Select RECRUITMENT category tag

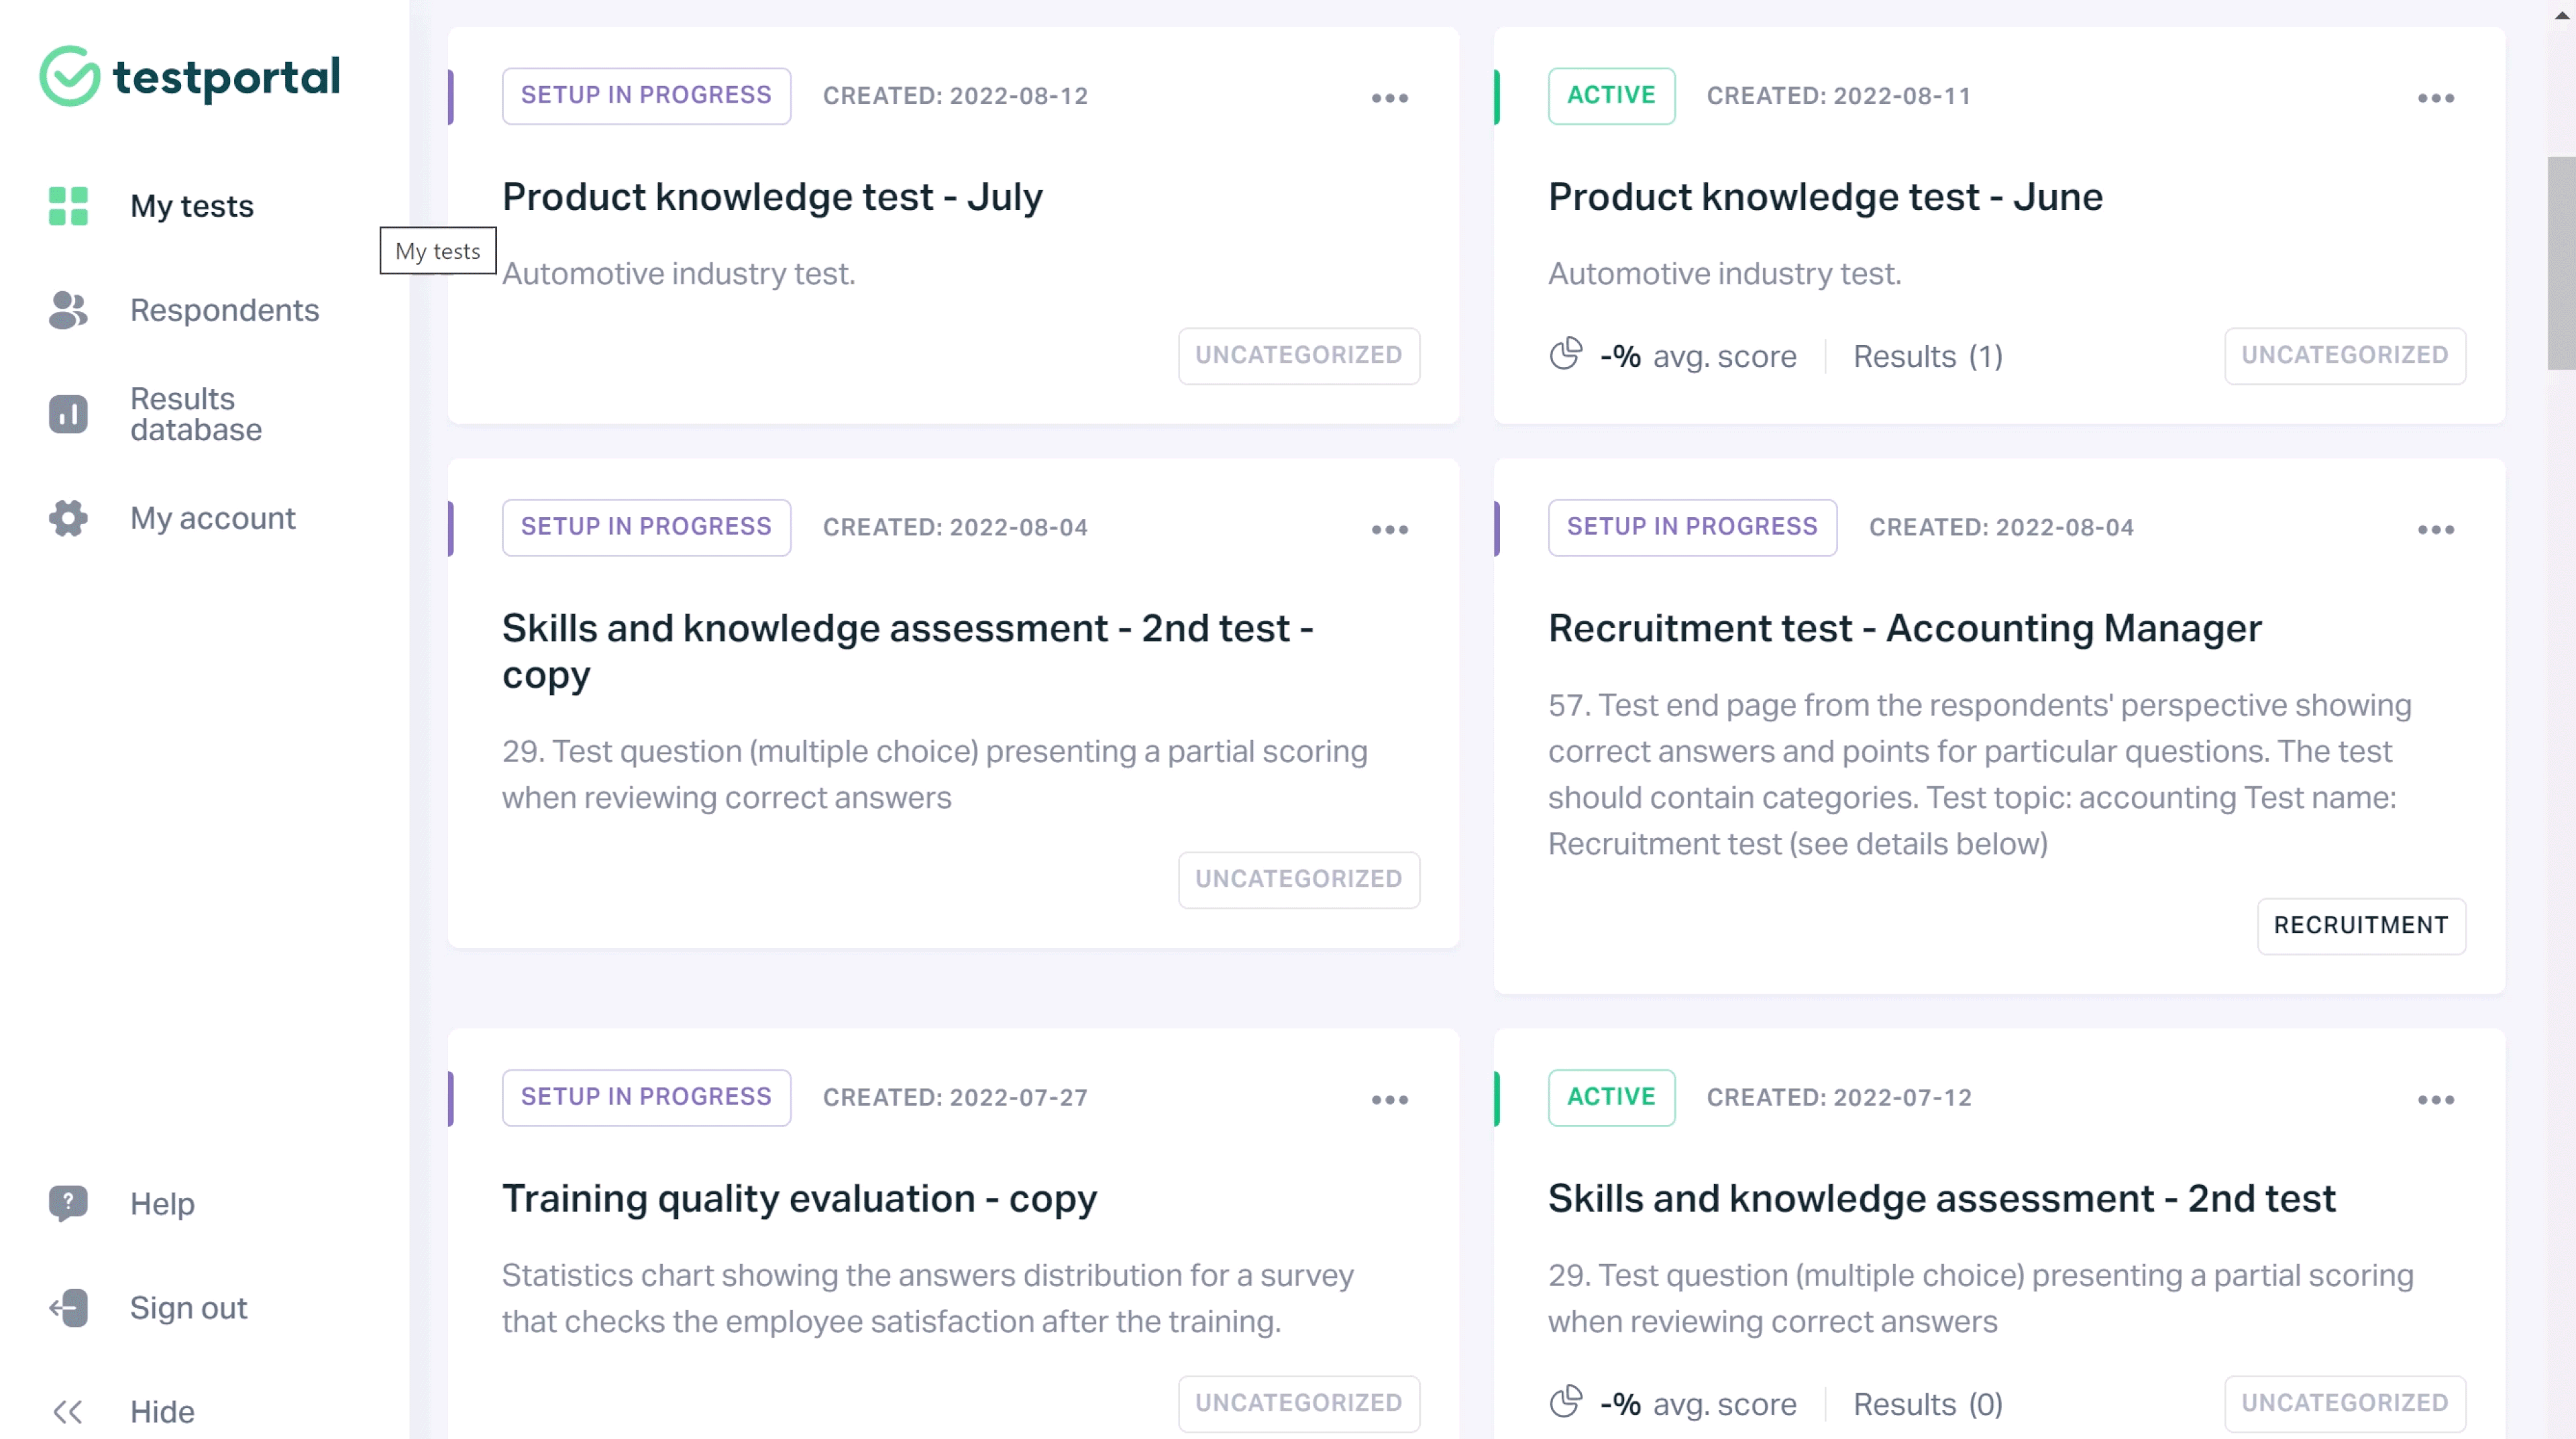click(2362, 924)
